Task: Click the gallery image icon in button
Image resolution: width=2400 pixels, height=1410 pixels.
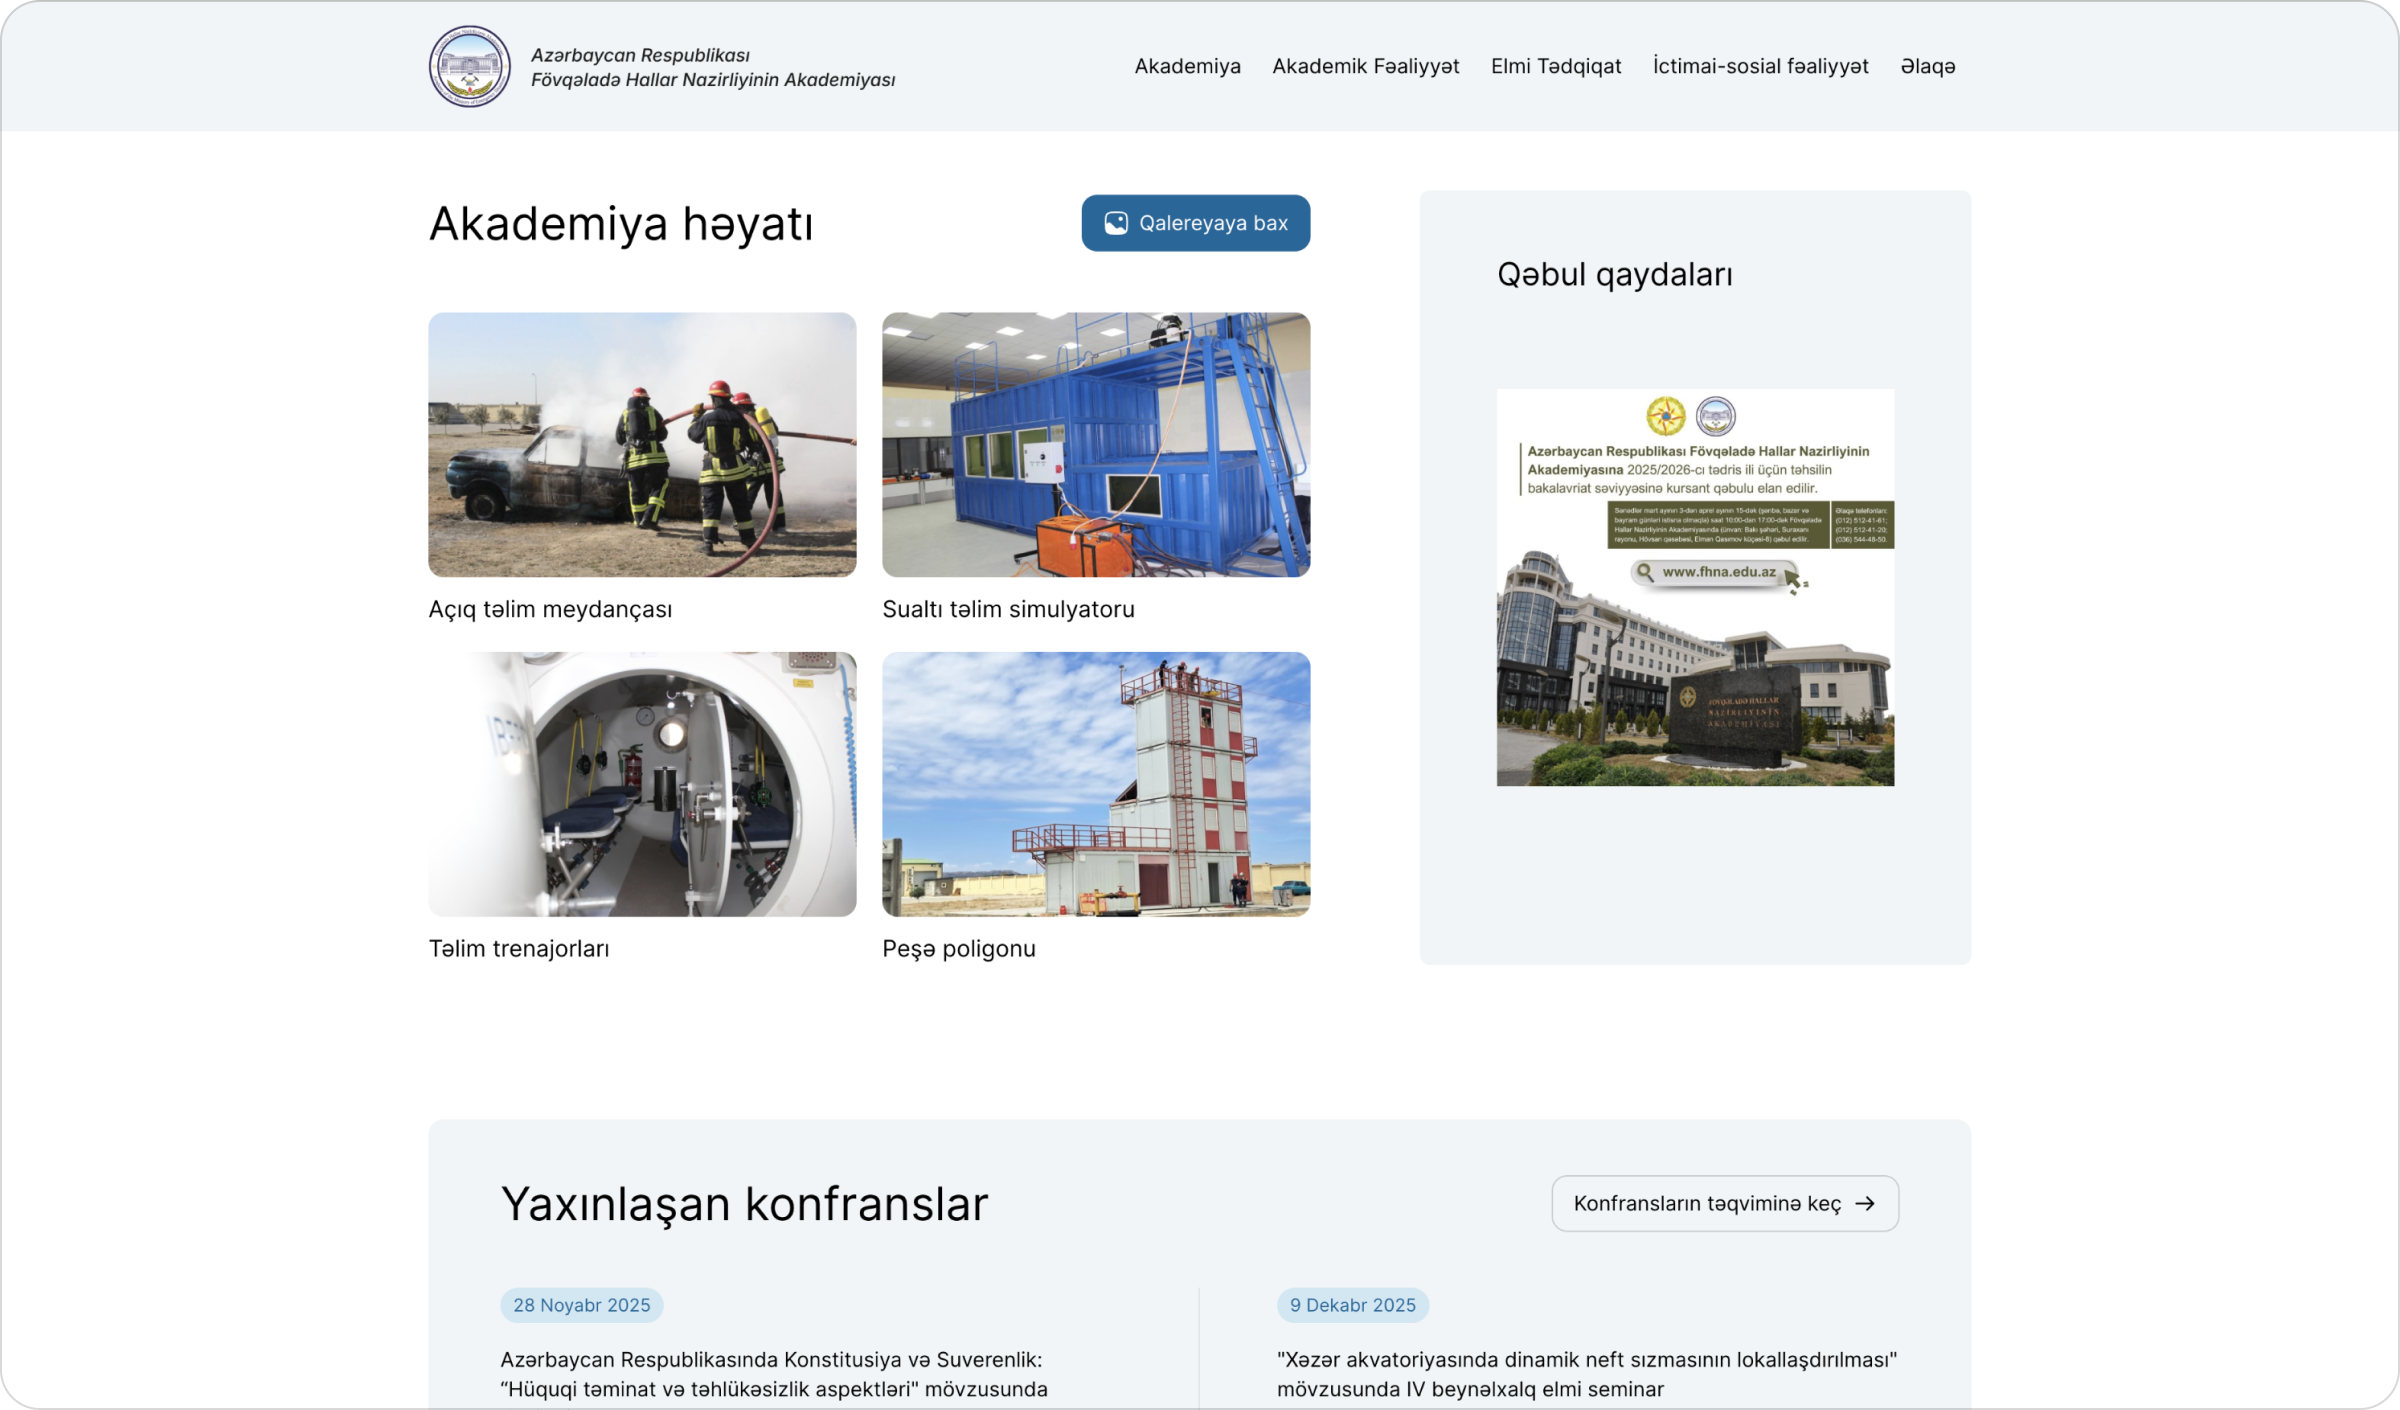Action: (x=1115, y=223)
